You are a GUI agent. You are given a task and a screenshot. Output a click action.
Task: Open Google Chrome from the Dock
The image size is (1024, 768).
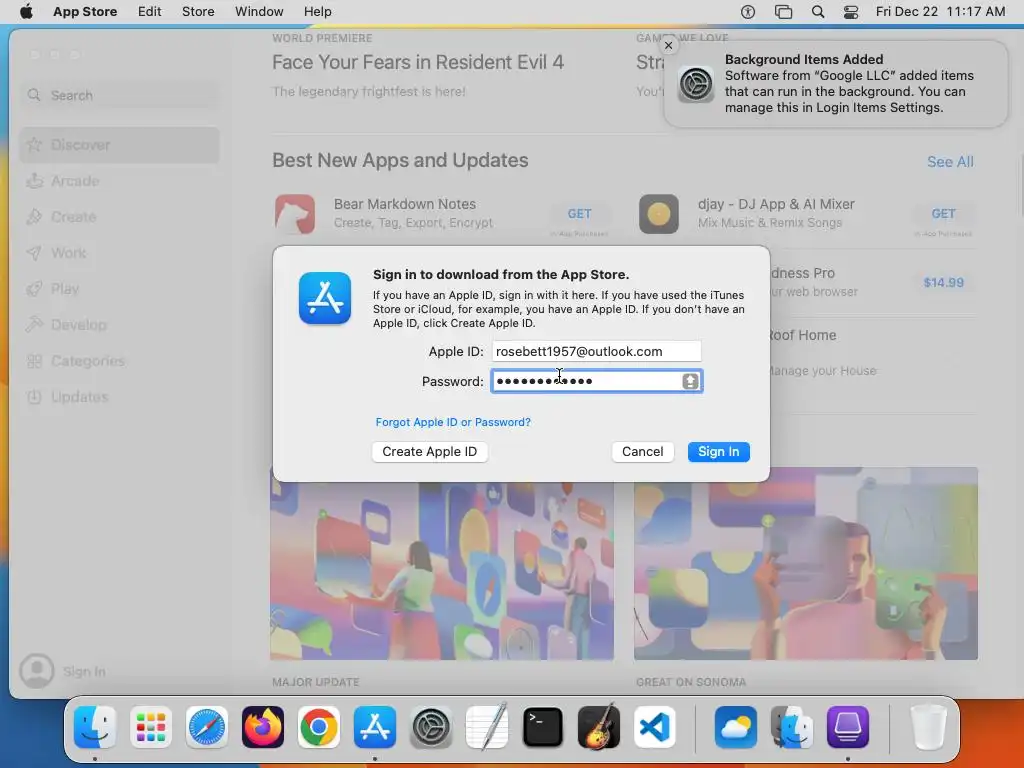[319, 727]
